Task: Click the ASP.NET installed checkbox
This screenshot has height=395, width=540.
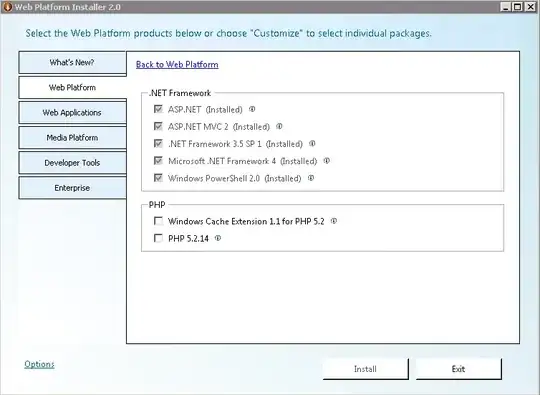Action: [x=158, y=109]
